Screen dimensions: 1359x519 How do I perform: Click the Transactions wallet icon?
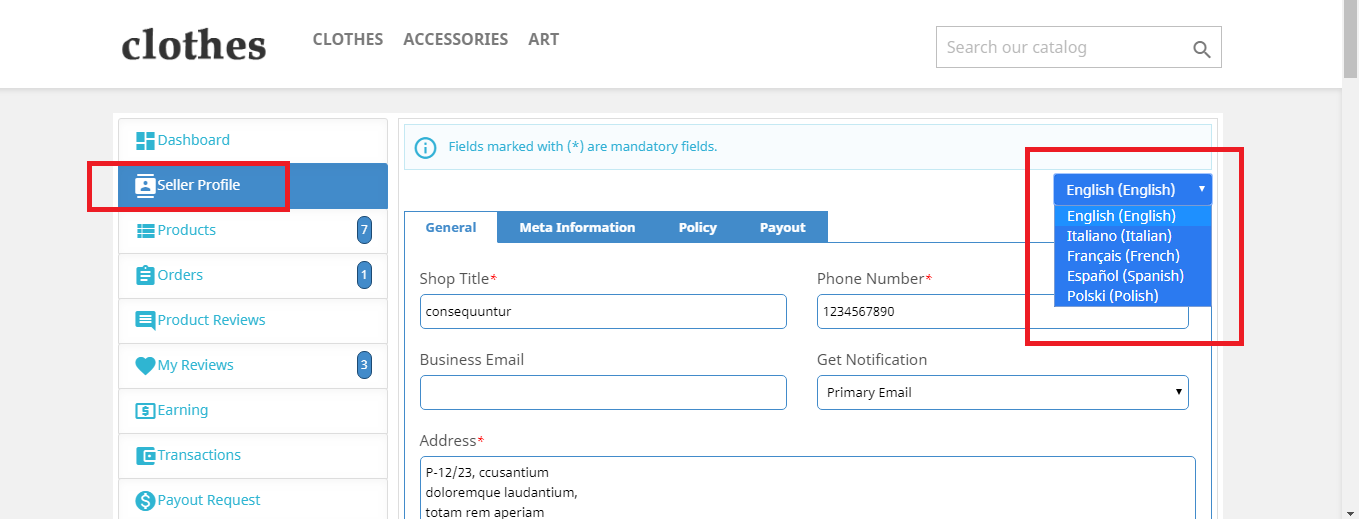coord(146,456)
